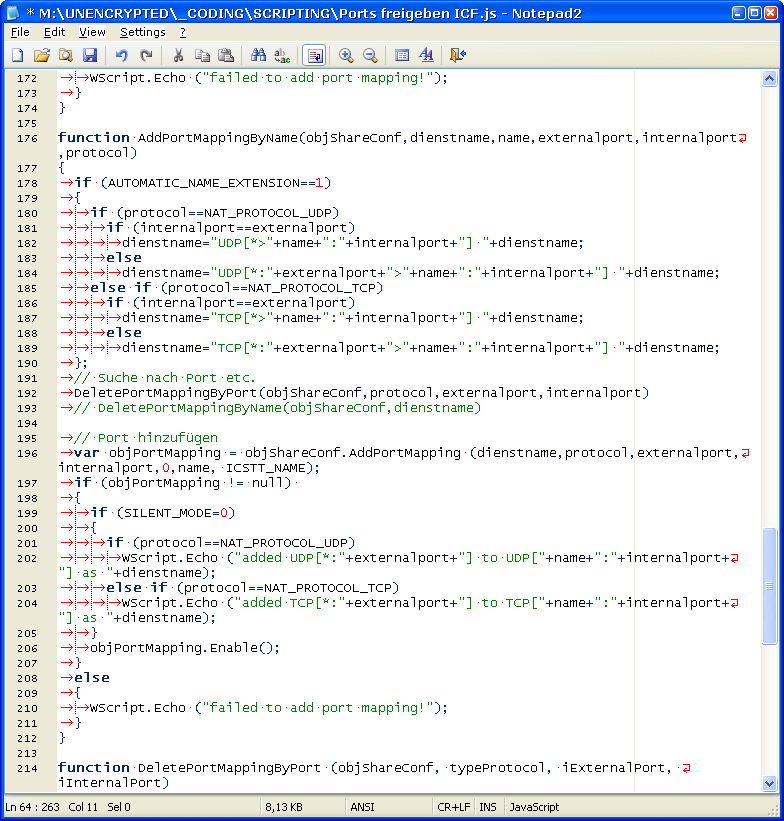Click 'var' keyword on line 196
This screenshot has width=784, height=821.
[x=86, y=453]
